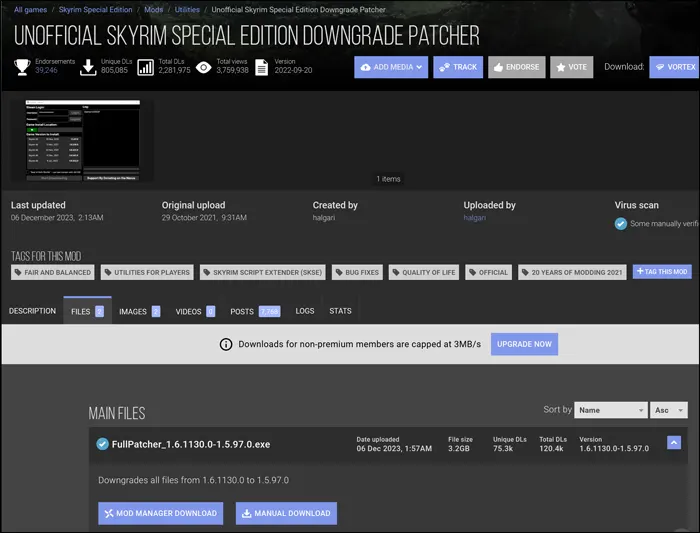
Task: Select the Official tag
Action: click(488, 272)
